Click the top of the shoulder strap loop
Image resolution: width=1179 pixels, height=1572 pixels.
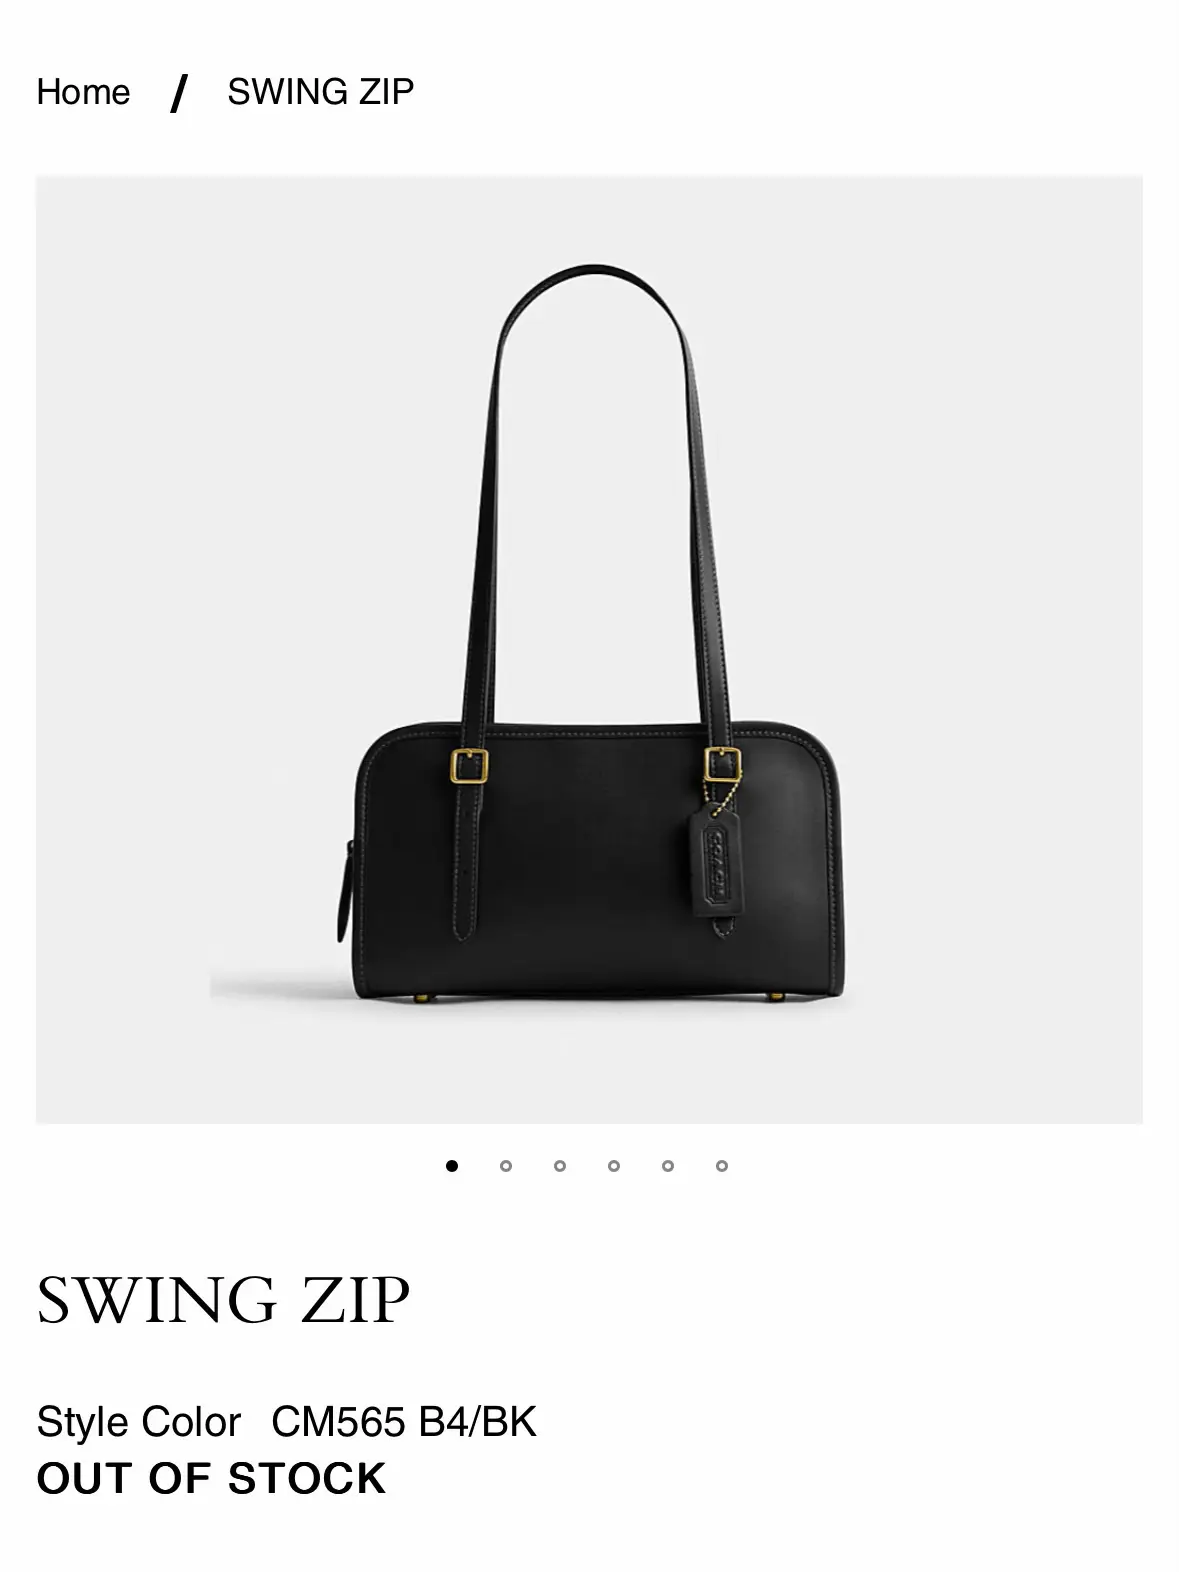594,275
